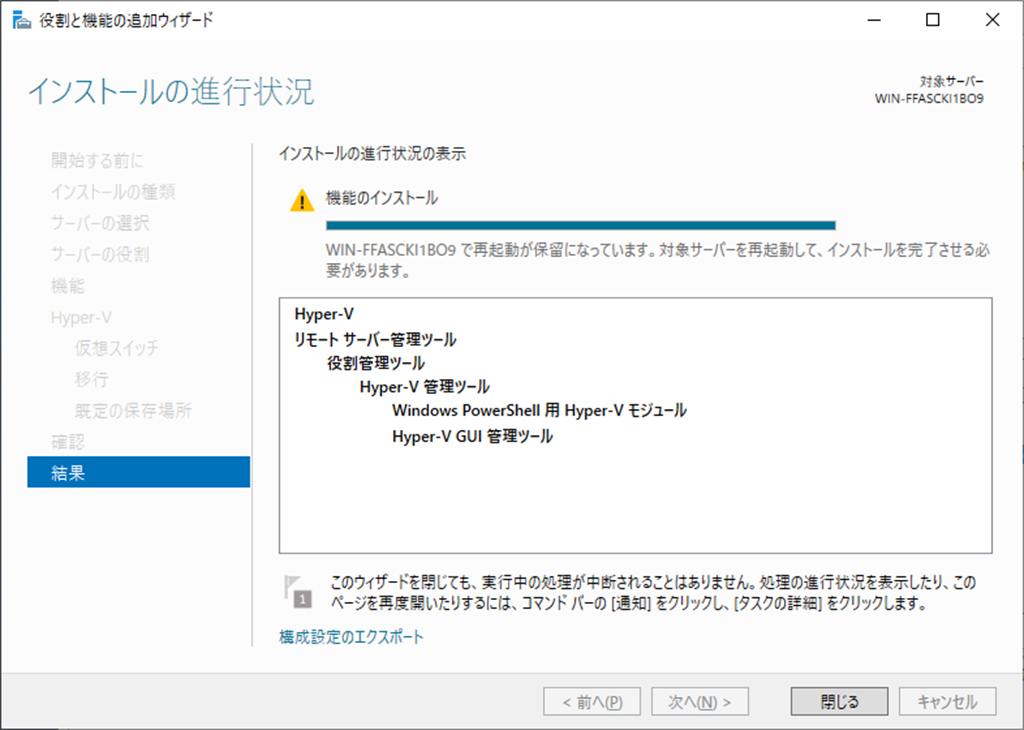Click the warning triangle icon

click(x=302, y=201)
